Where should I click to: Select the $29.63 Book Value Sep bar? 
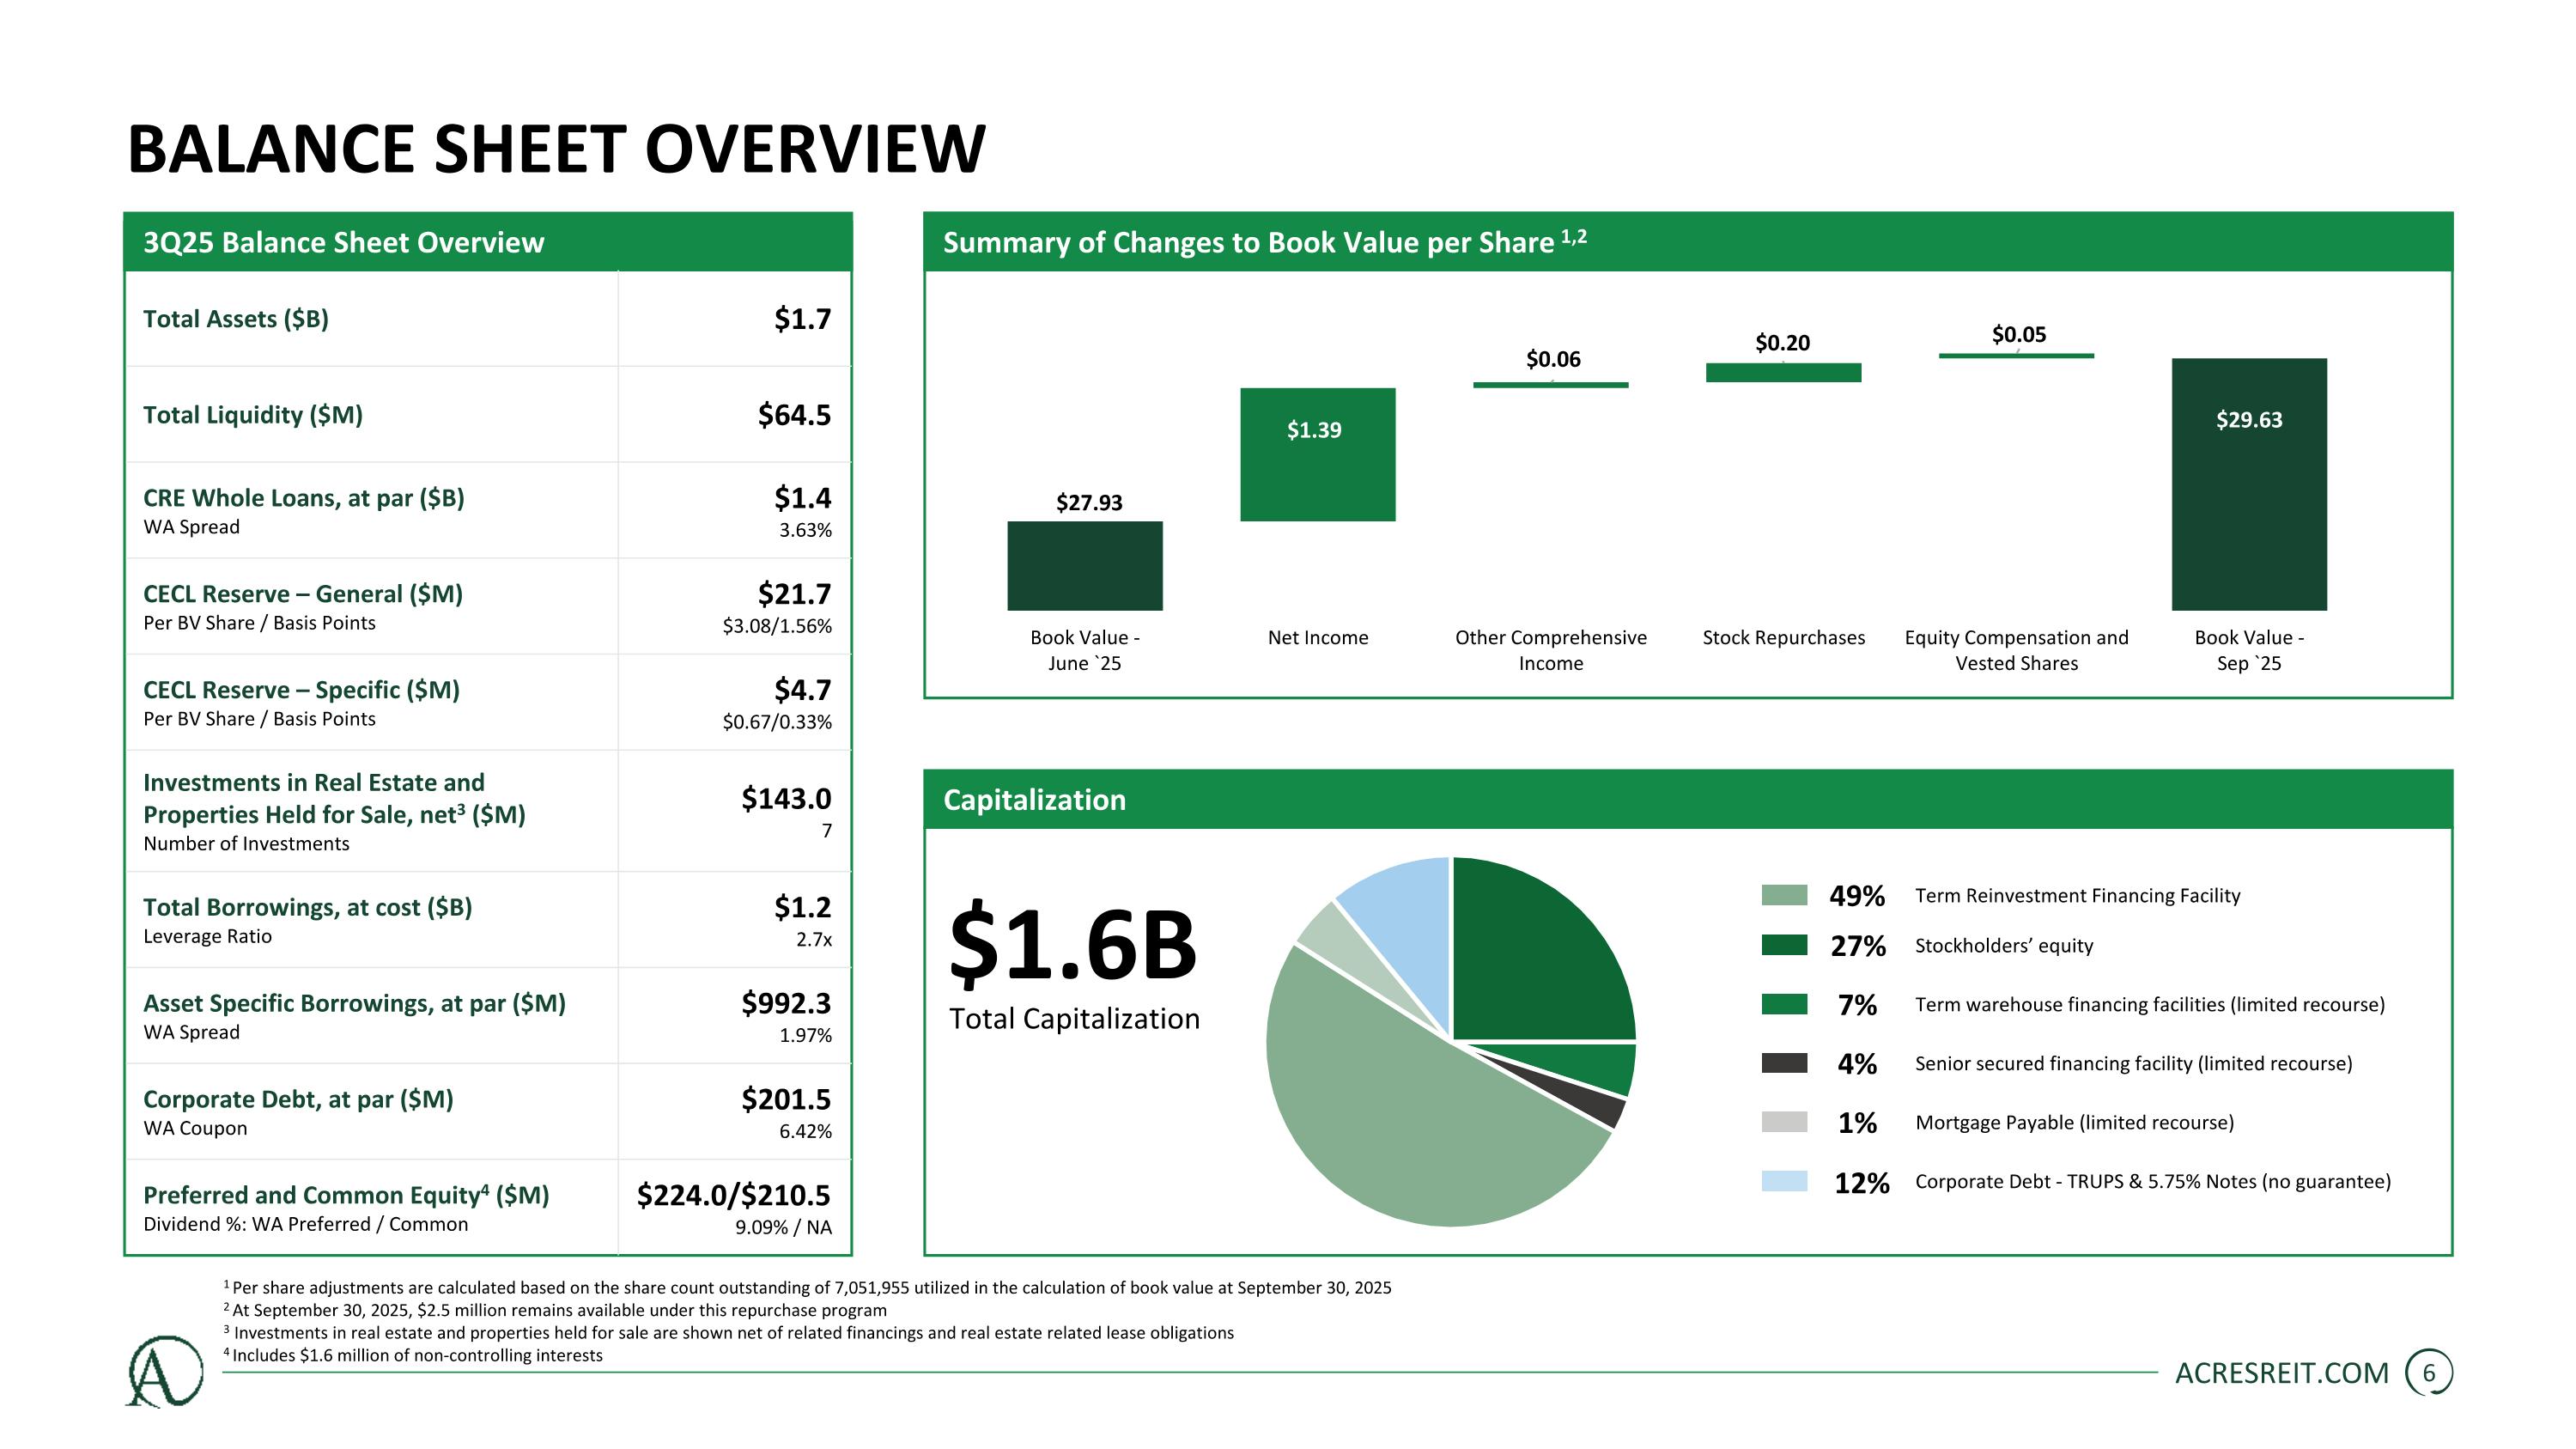click(2249, 484)
